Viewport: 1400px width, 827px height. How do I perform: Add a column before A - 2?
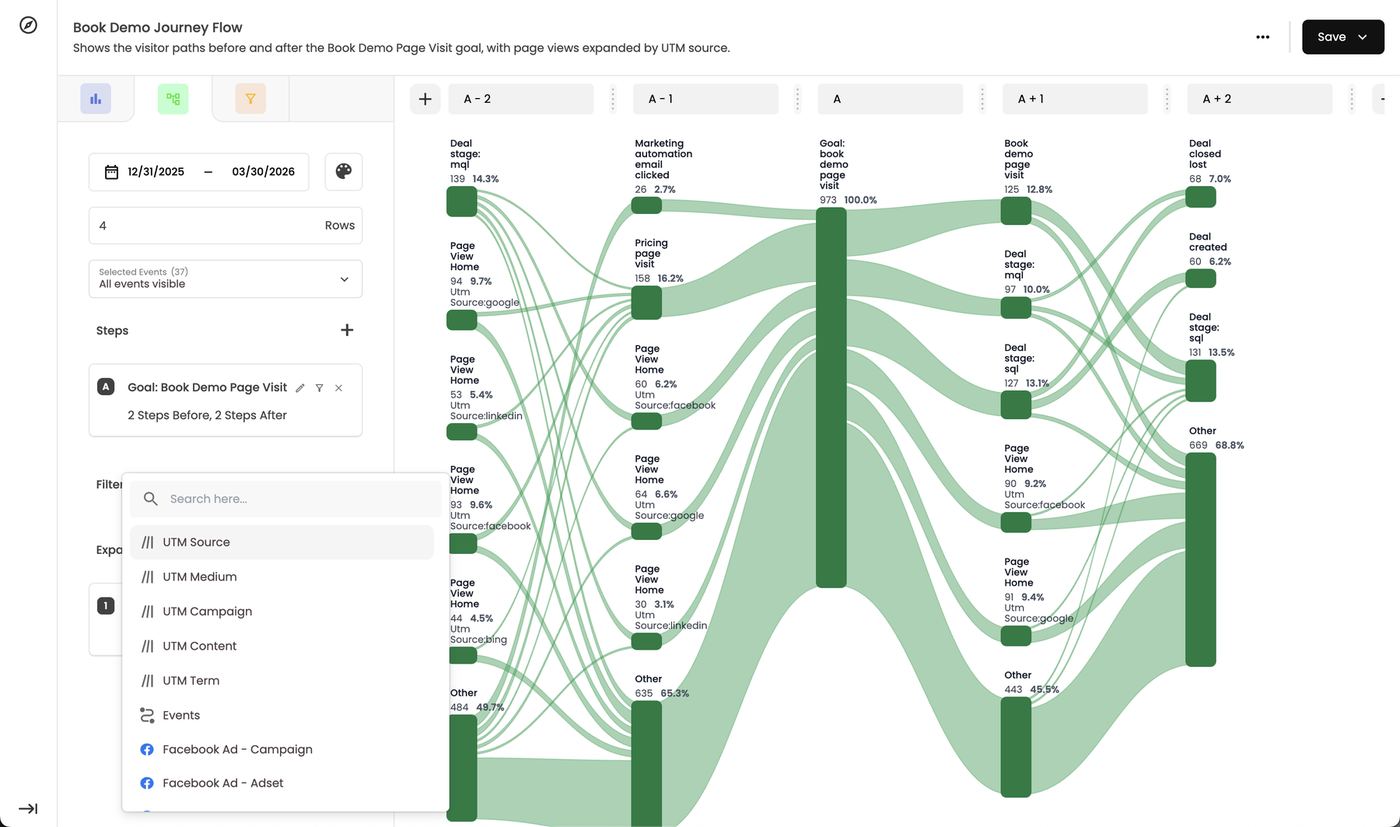pyautogui.click(x=425, y=99)
